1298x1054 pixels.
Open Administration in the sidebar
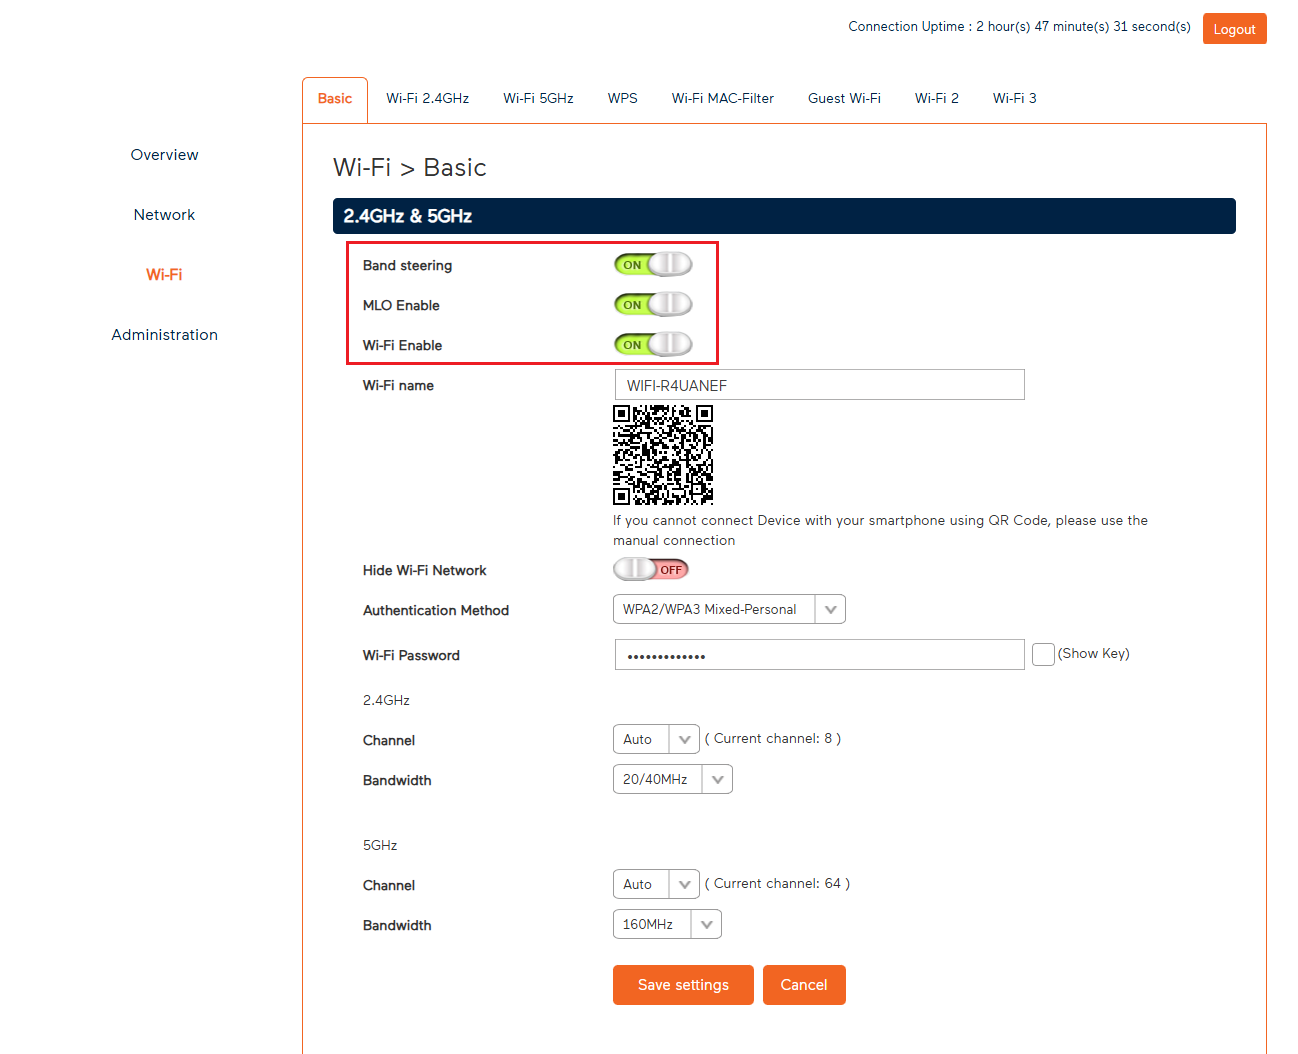(x=165, y=335)
